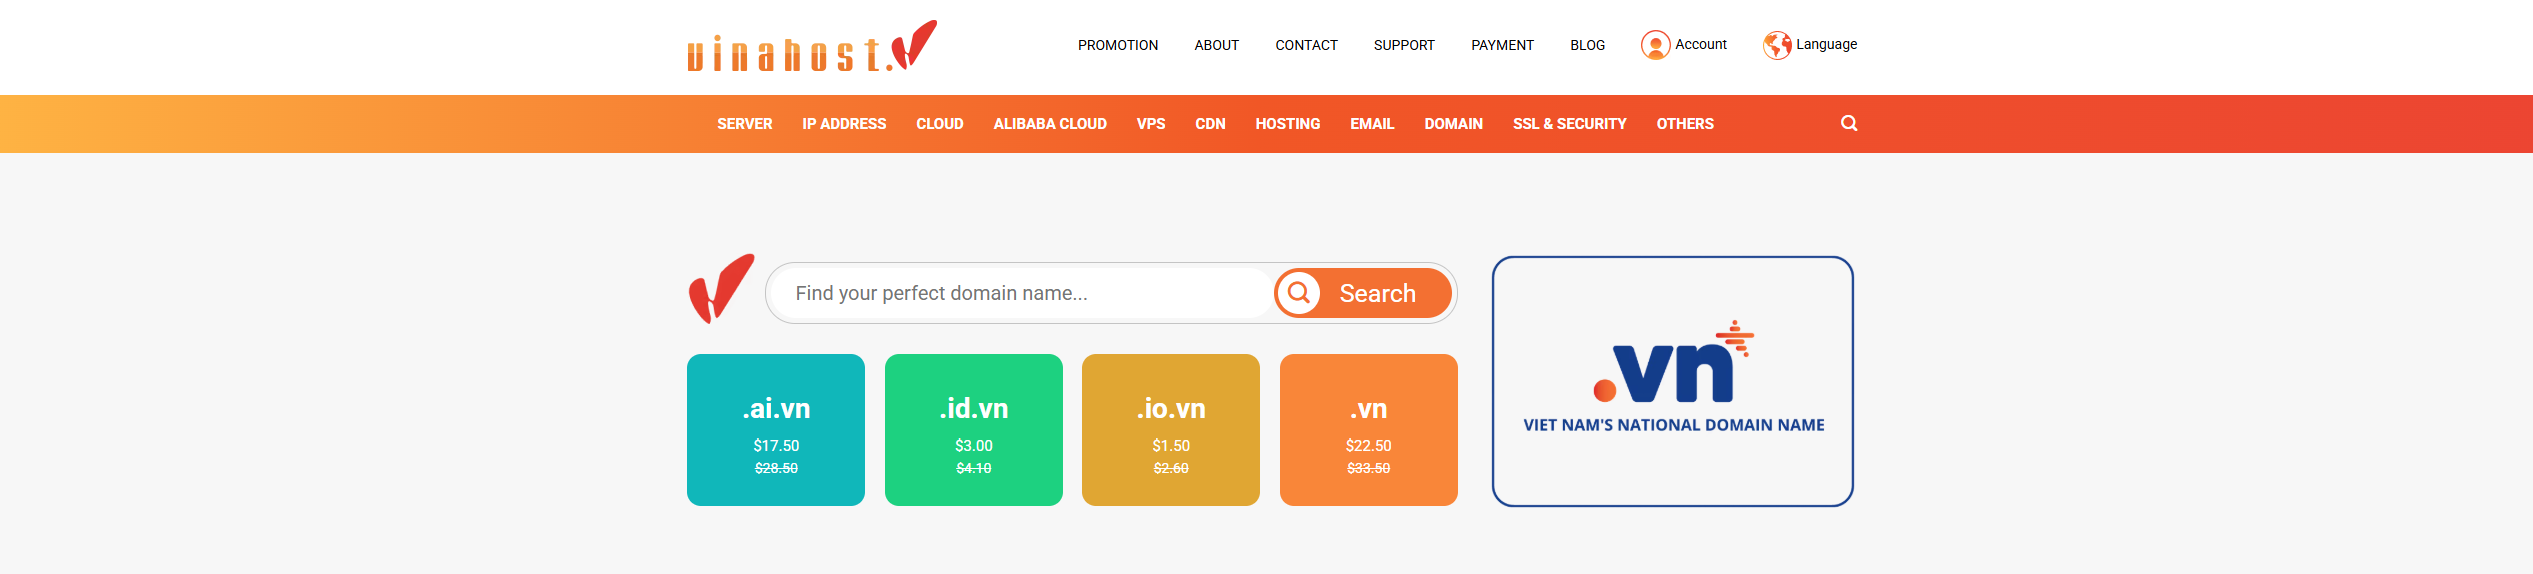This screenshot has height=574, width=2533.
Task: Open the PROMOTION menu item
Action: 1118,45
